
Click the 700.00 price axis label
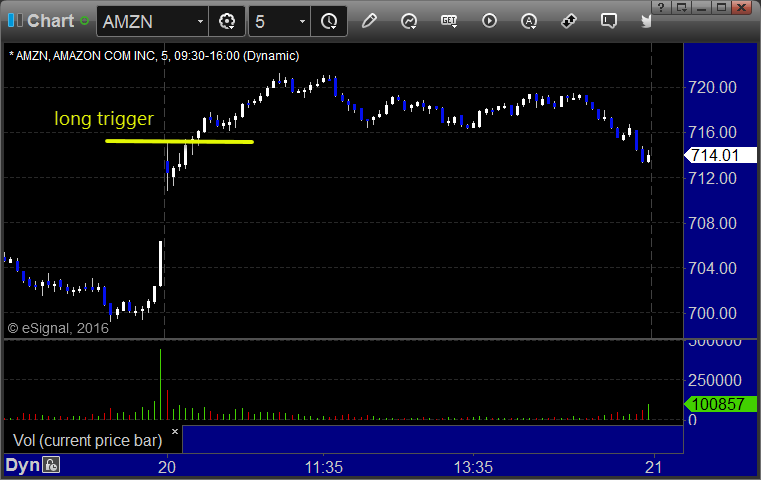pyautogui.click(x=712, y=313)
